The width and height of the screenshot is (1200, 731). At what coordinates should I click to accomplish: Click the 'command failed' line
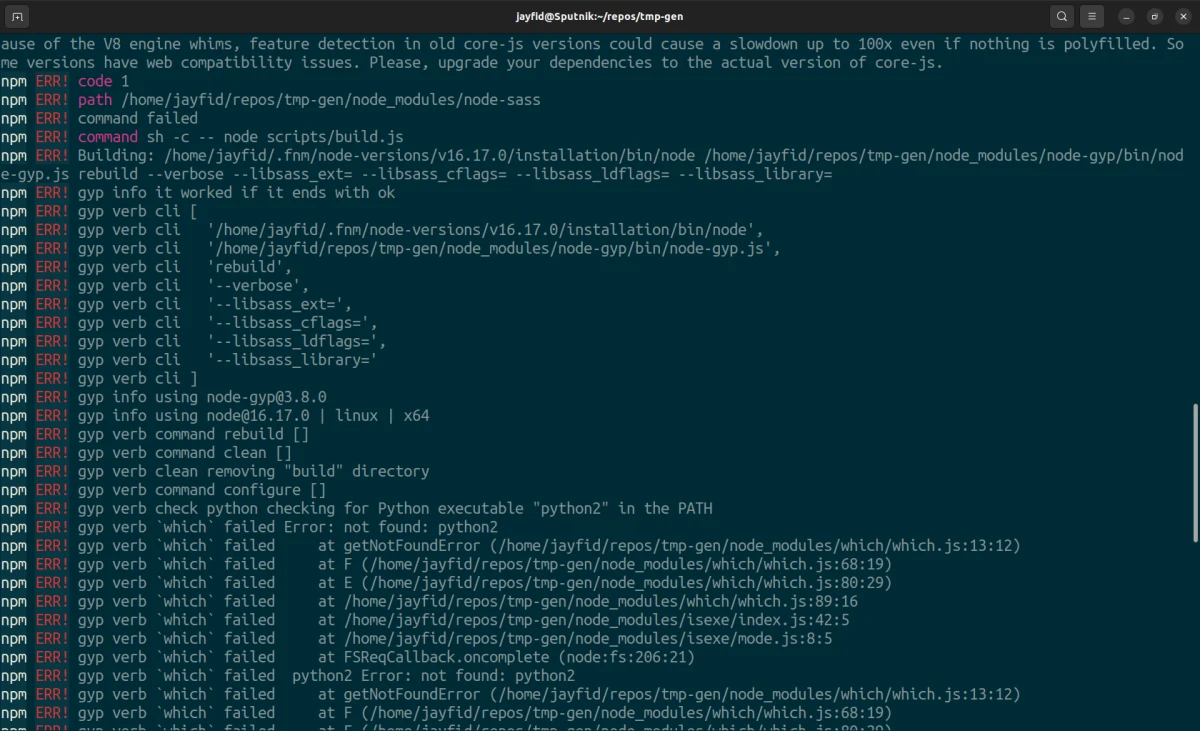99,118
